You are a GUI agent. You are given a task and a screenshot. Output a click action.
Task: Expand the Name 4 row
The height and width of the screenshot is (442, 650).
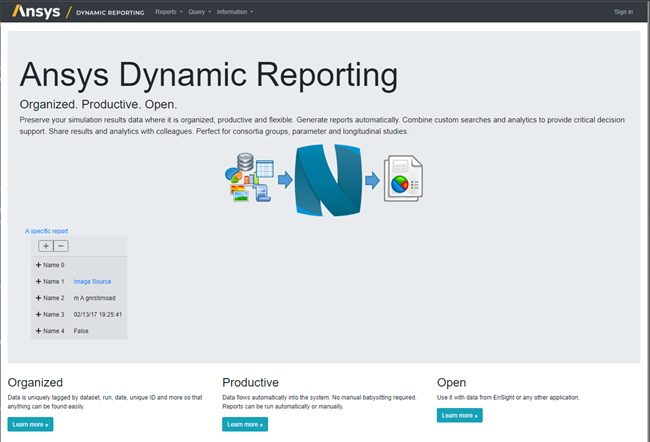coord(38,330)
